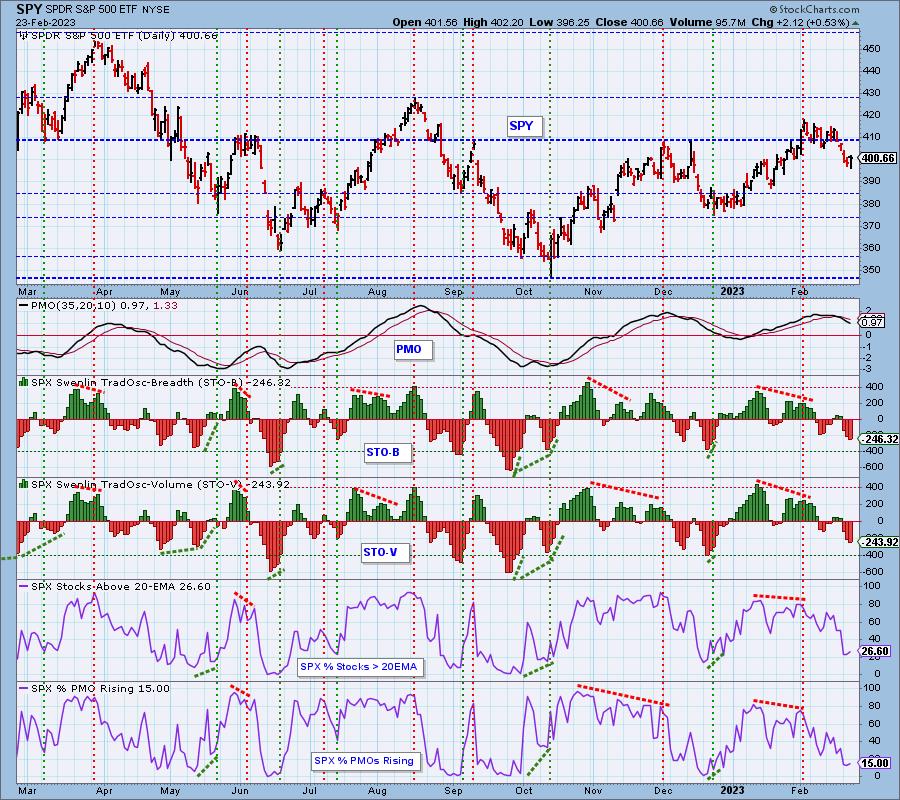
Task: Click the StockCharts.com copyright label
Action: pyautogui.click(x=814, y=9)
